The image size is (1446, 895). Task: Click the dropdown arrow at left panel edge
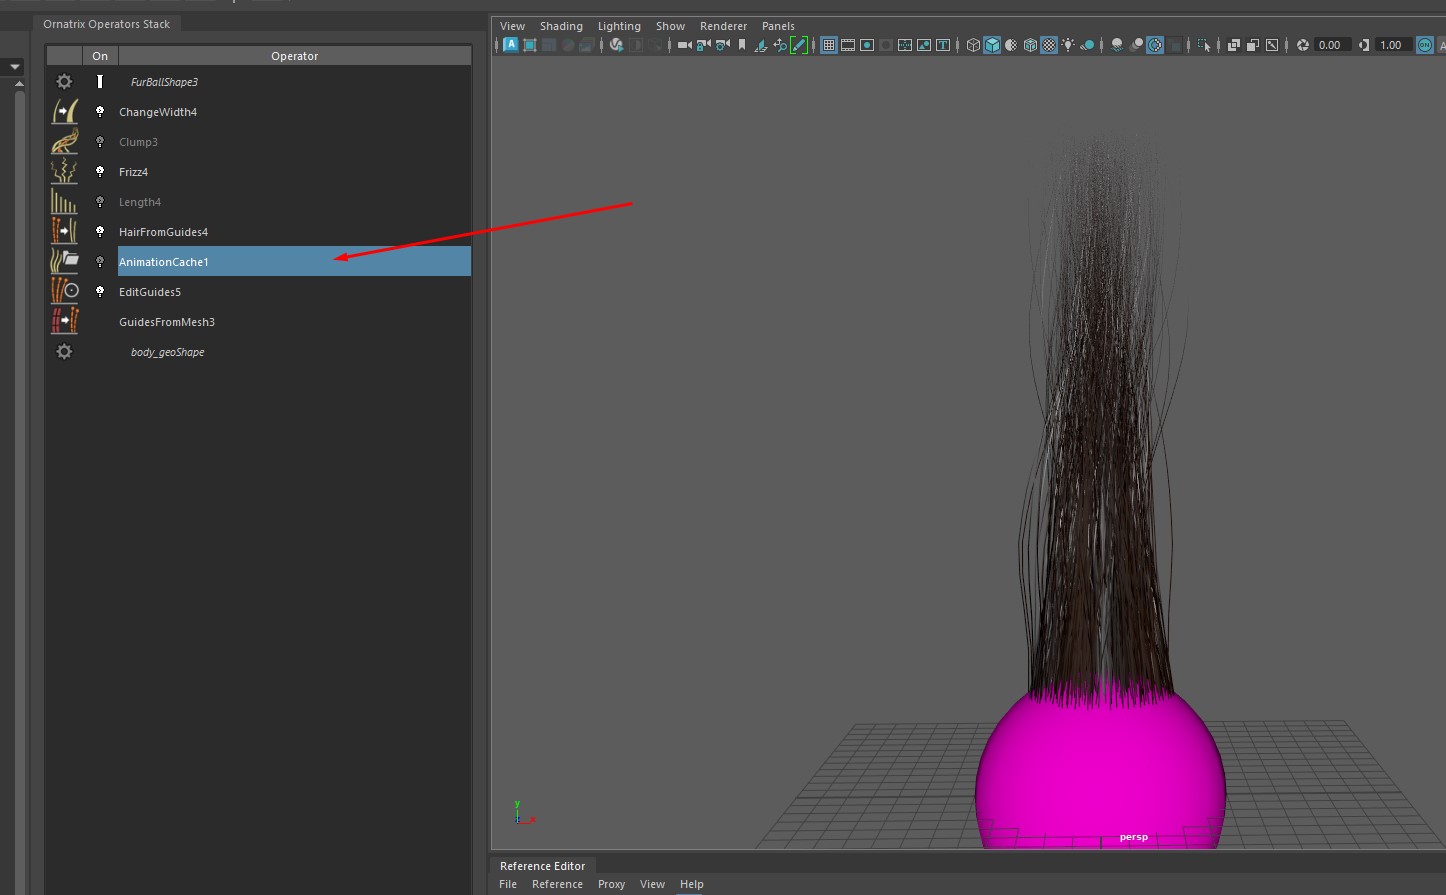coord(14,67)
